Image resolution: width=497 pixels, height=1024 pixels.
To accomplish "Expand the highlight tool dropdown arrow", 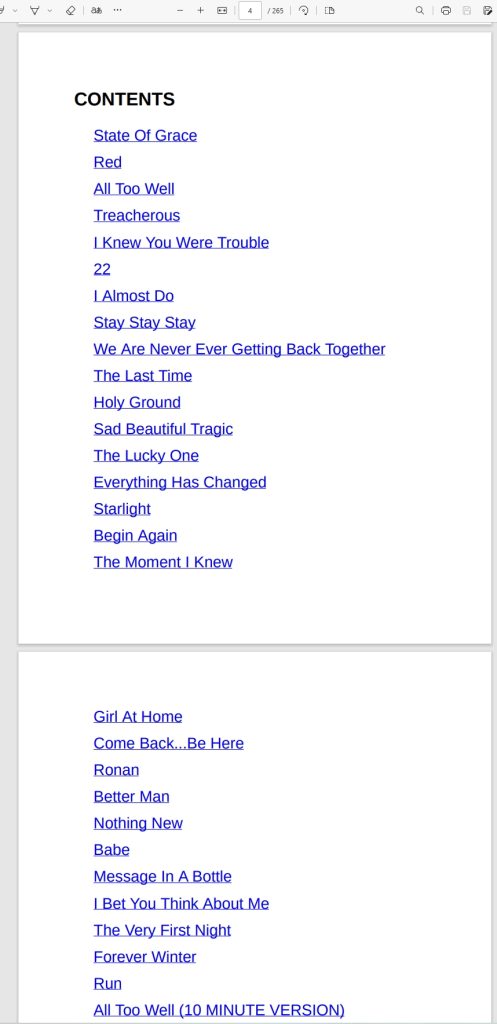I will click(50, 10).
